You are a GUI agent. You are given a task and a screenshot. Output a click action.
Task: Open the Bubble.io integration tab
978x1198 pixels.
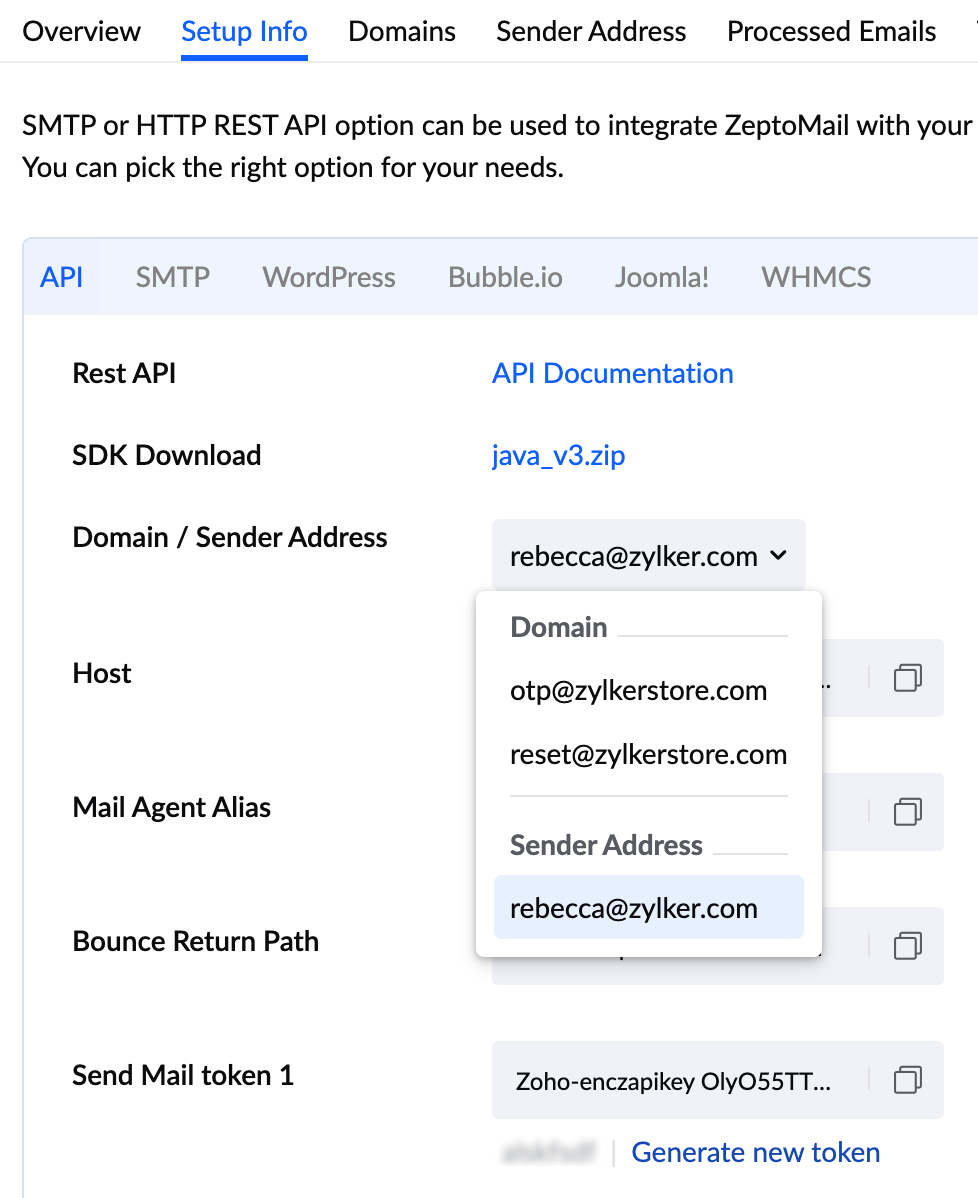(x=505, y=277)
